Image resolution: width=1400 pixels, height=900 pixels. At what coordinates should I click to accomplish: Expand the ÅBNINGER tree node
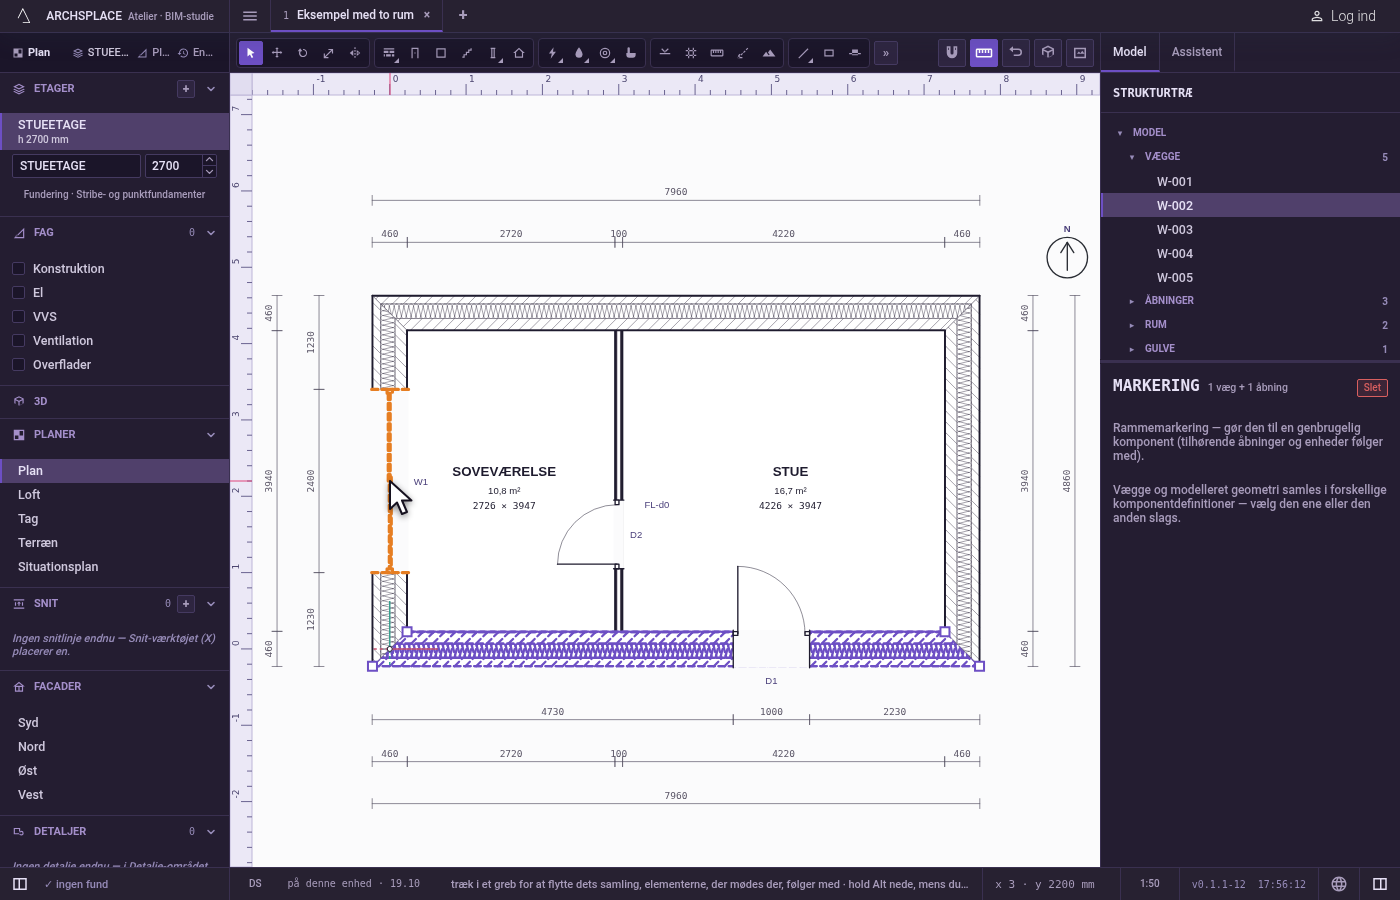coord(1132,301)
